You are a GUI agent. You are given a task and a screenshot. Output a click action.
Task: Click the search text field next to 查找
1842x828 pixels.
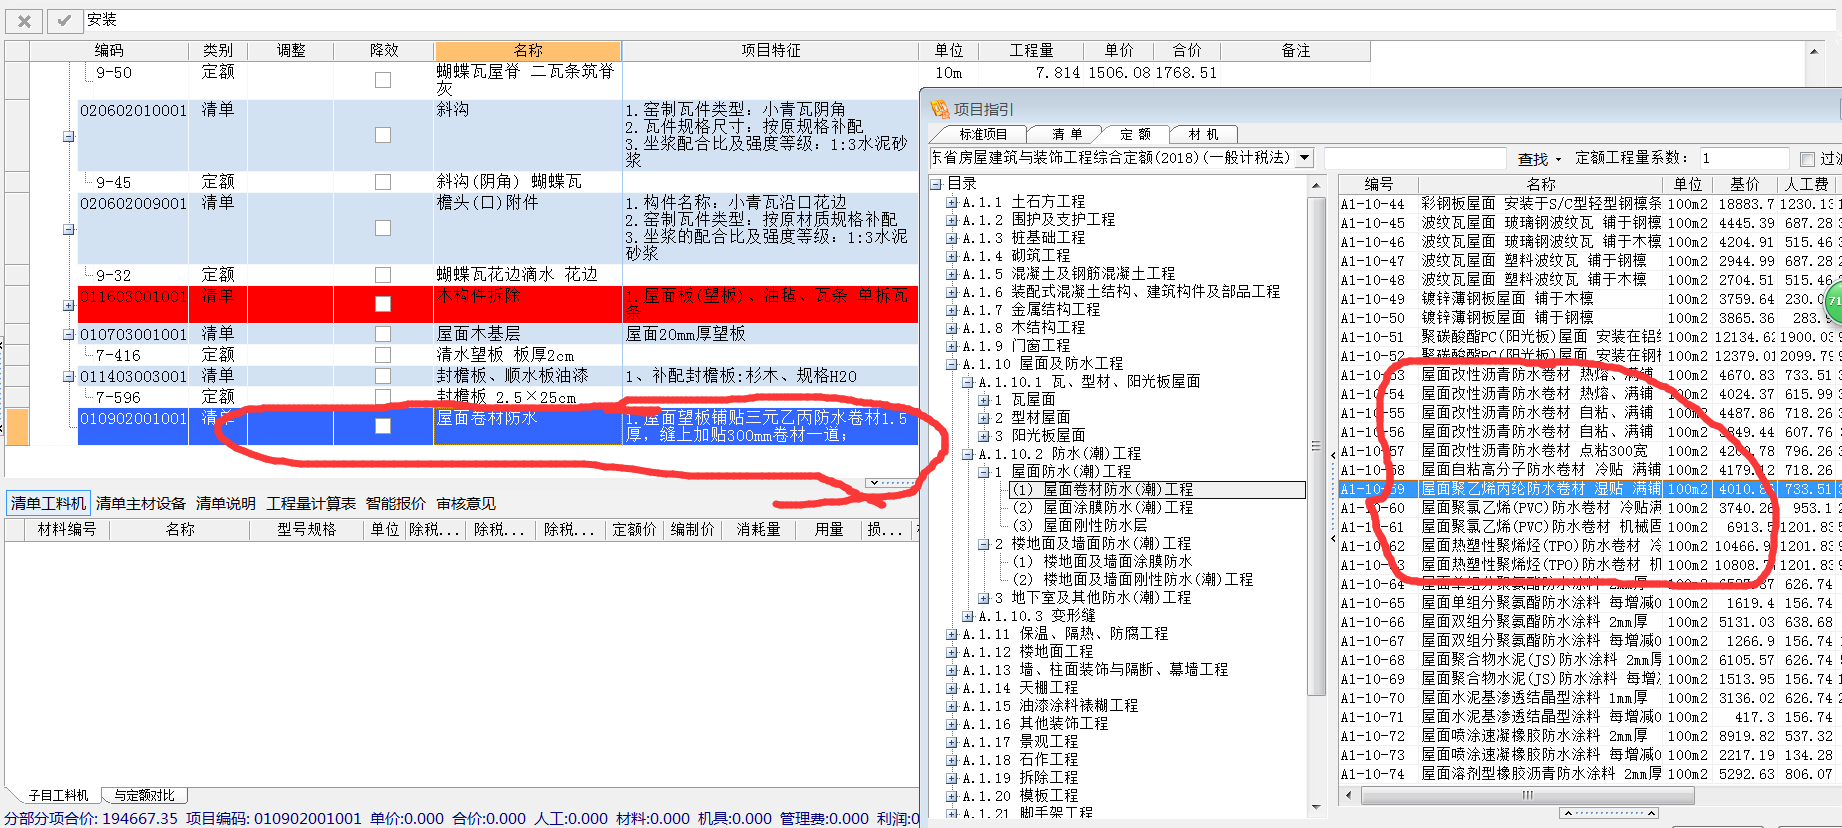pyautogui.click(x=1415, y=158)
